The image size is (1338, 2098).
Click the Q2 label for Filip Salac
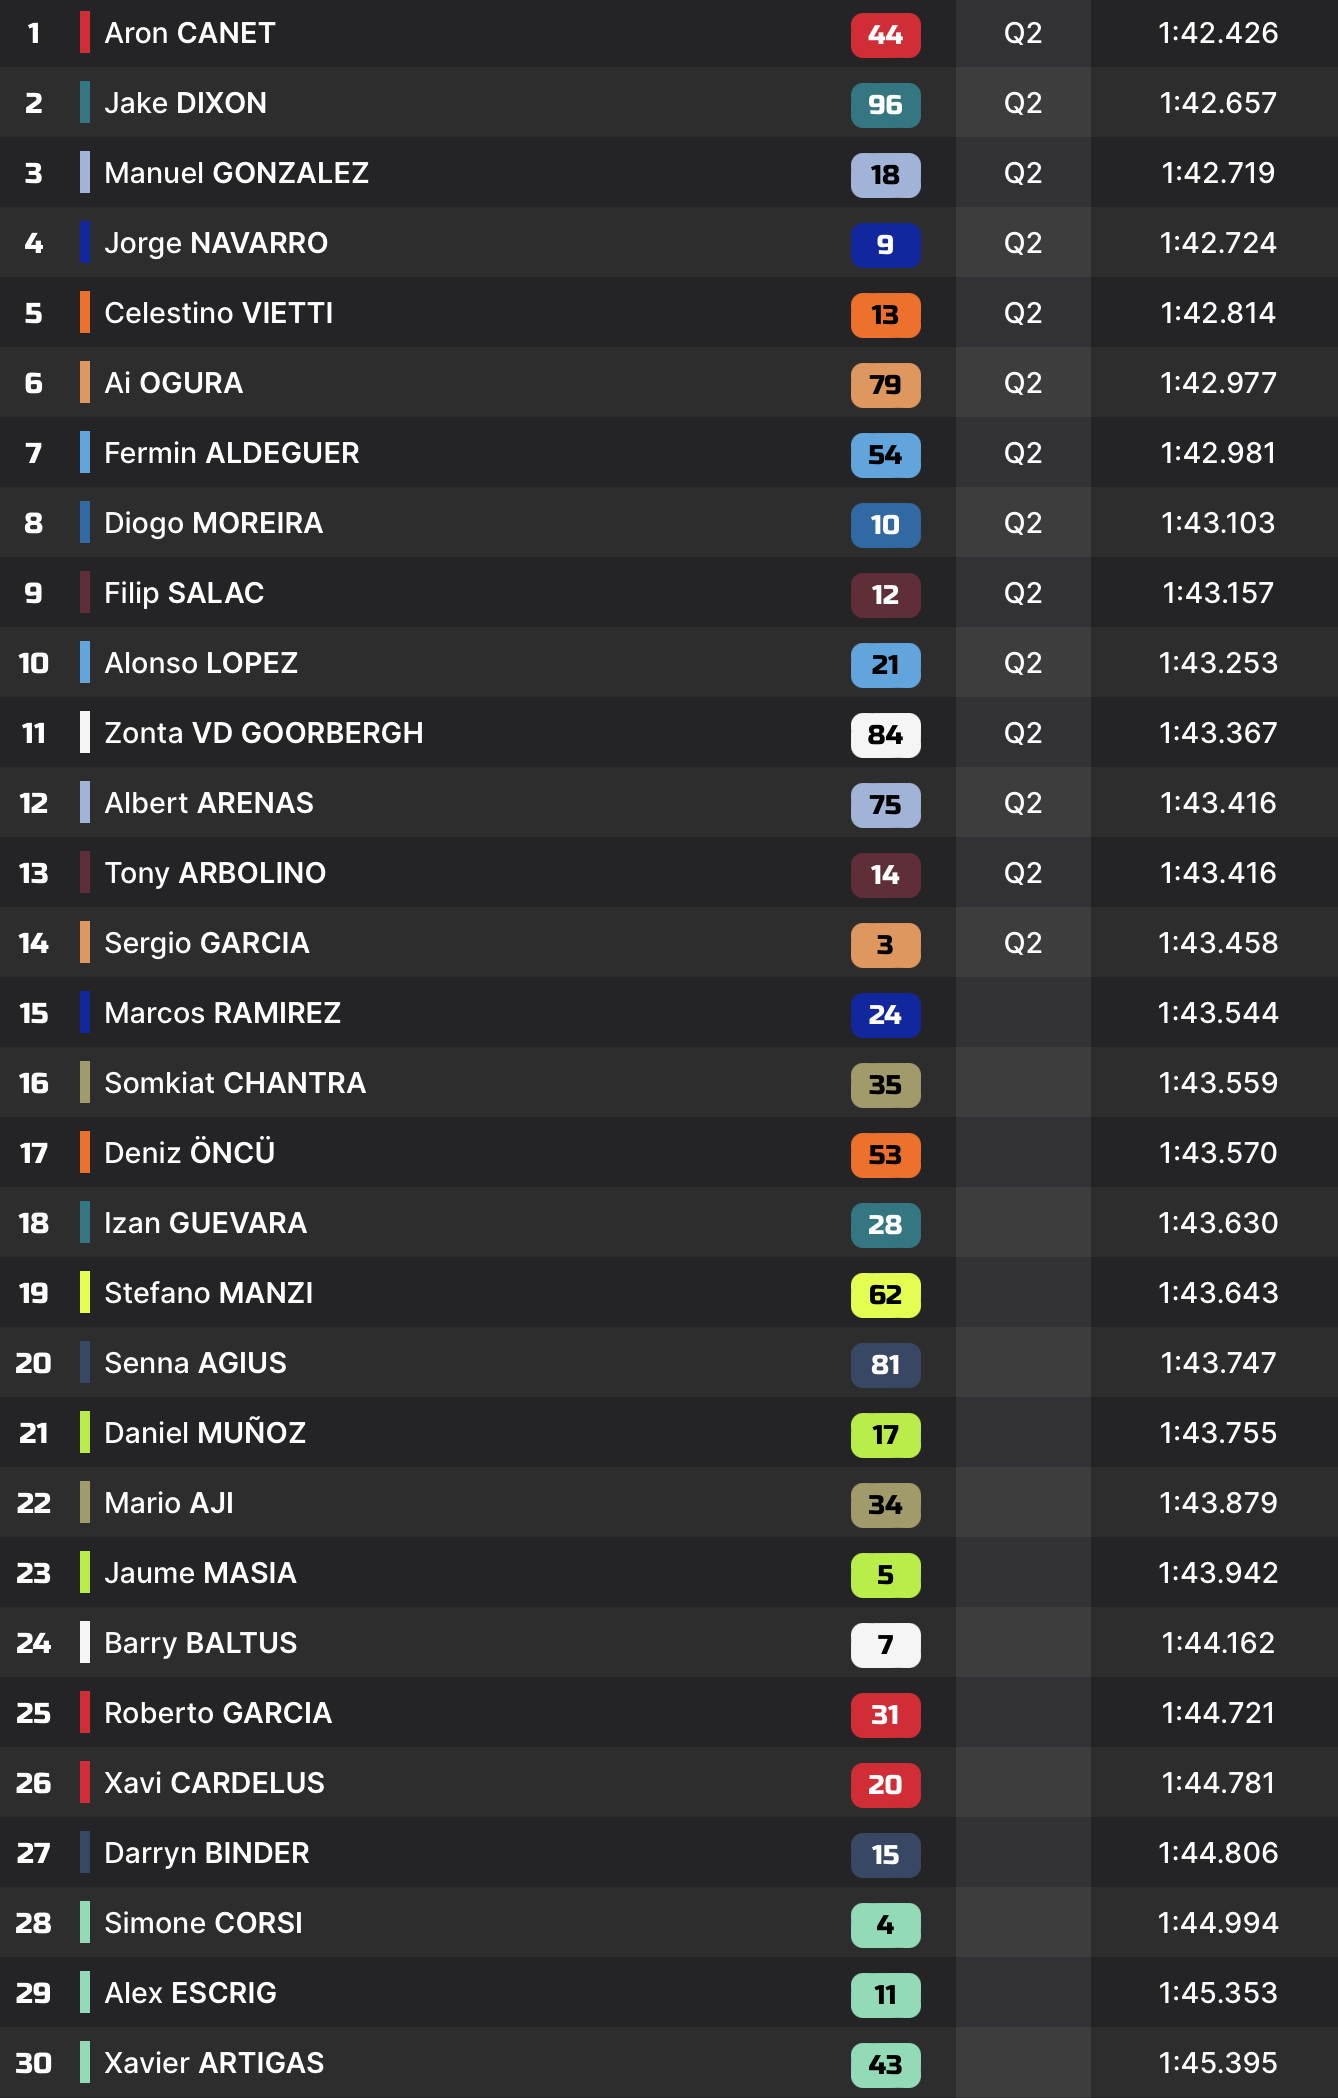coord(1022,593)
